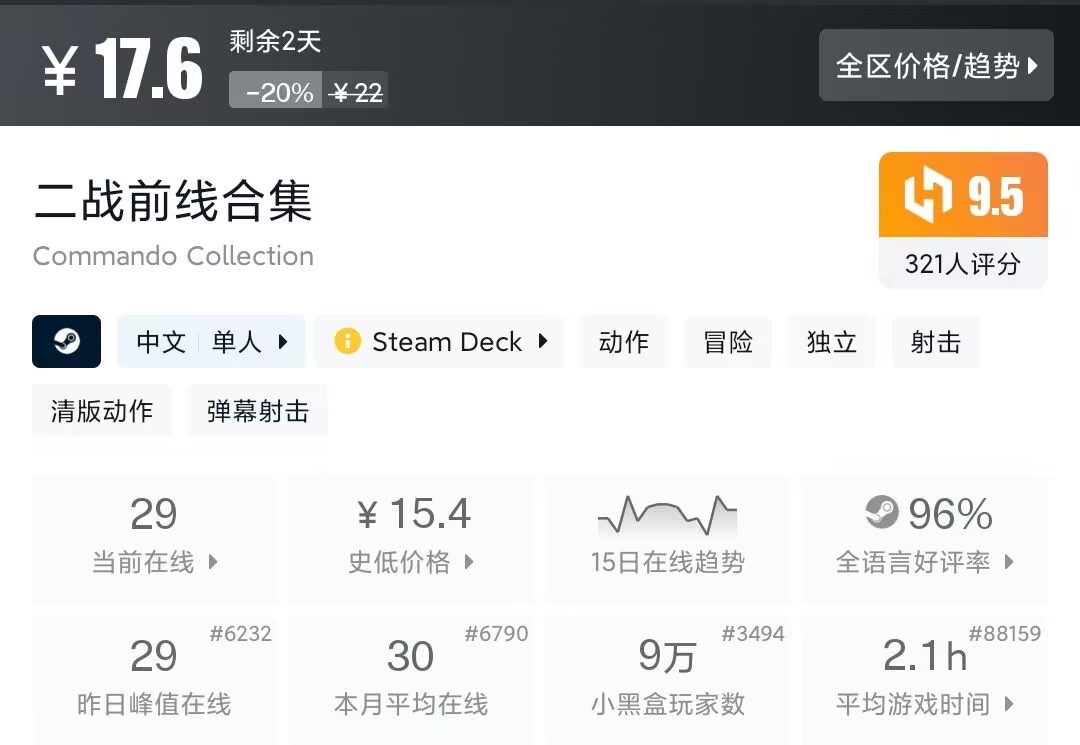
Task: Click the Steam platform logo icon
Action: [x=66, y=342]
